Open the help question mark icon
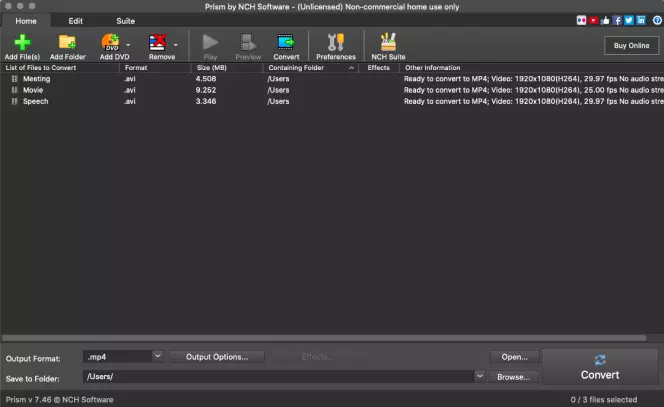Viewport: 664px width, 407px height. [657, 20]
